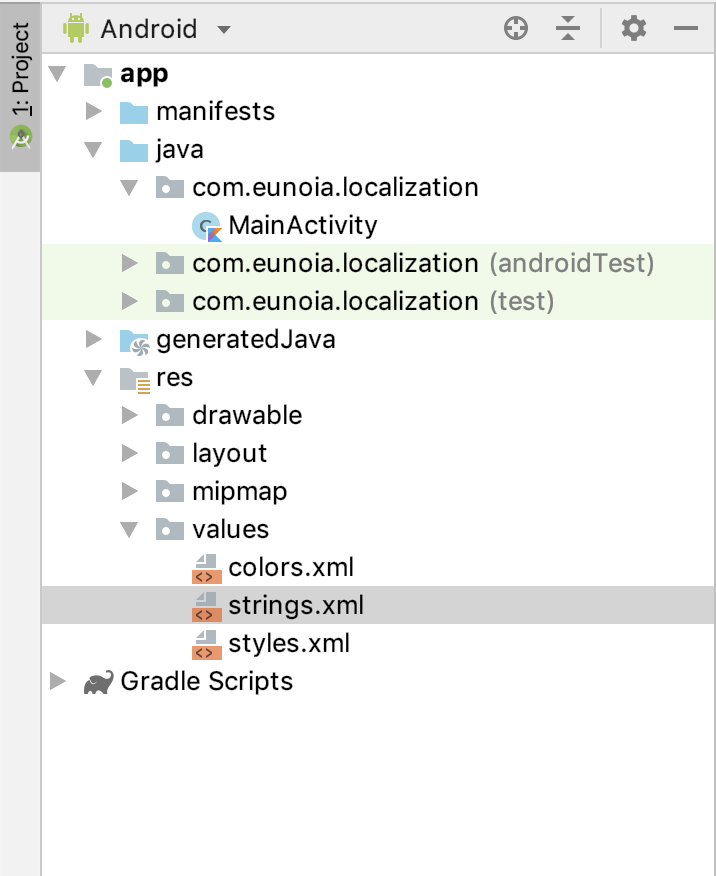Expand the (test) package
716x876 pixels.
[130, 301]
